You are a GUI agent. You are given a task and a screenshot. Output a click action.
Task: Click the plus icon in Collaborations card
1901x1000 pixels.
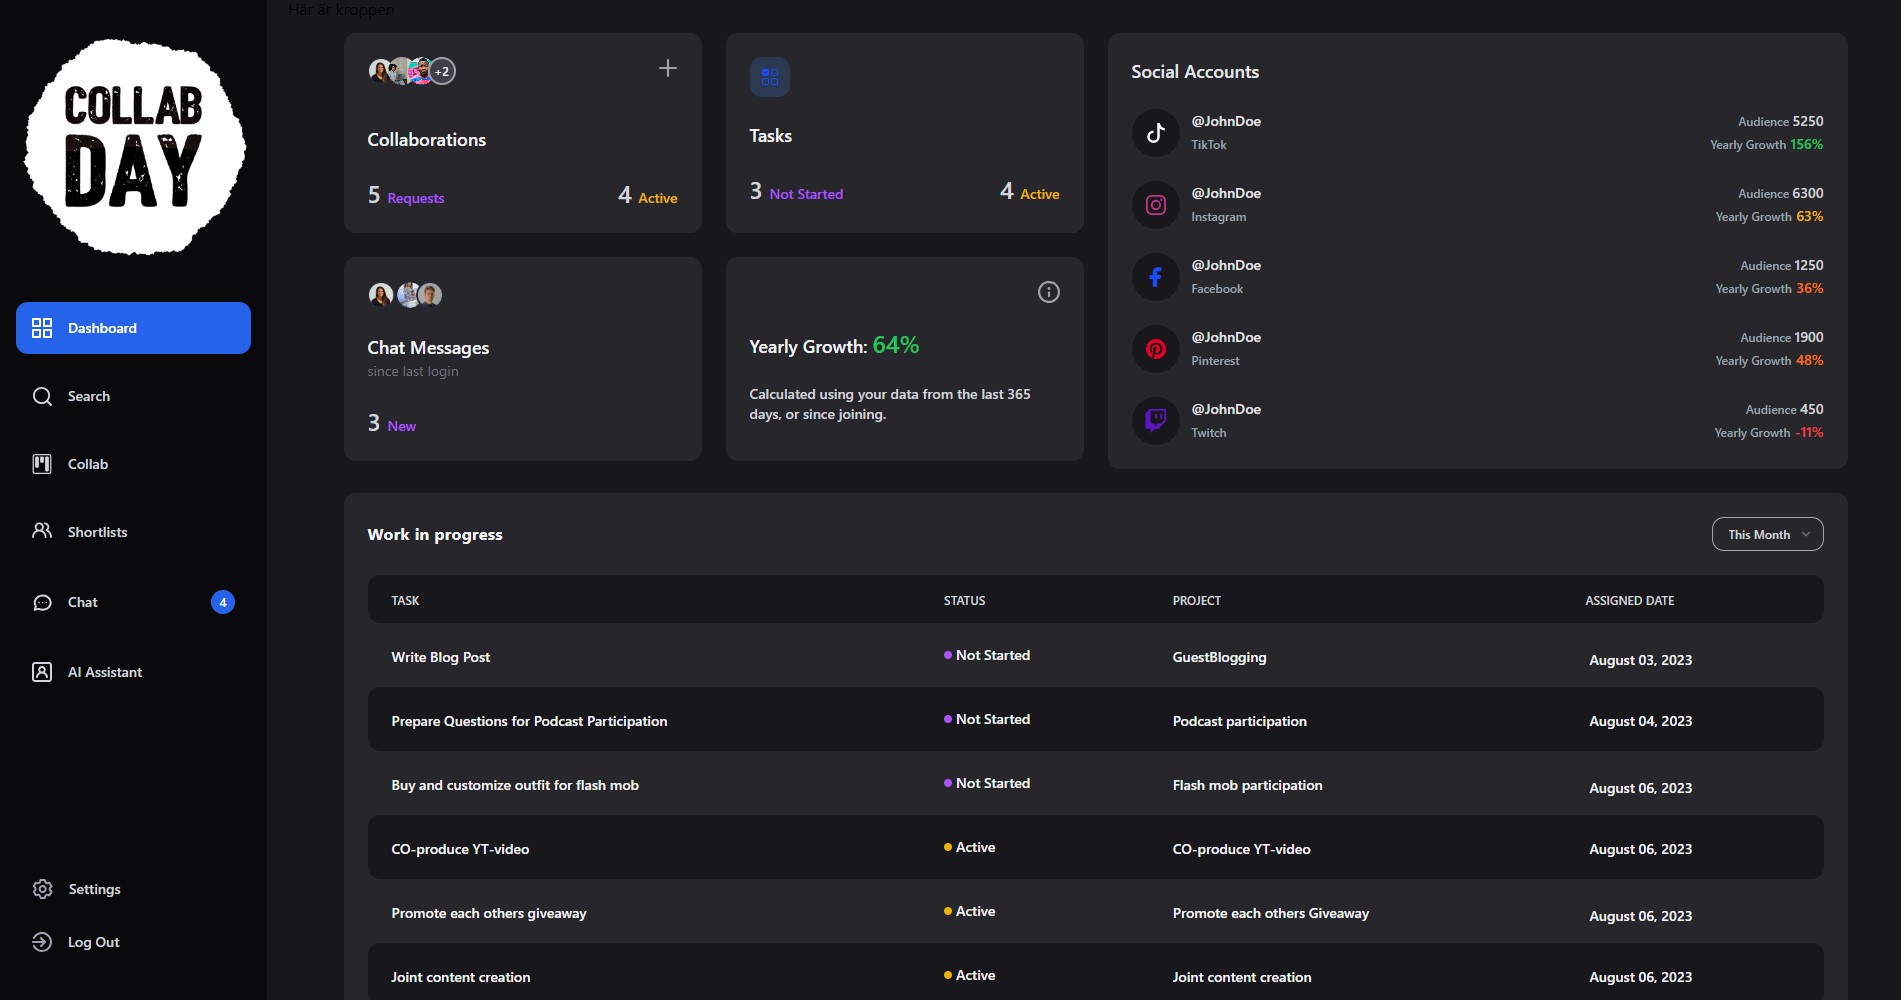tap(668, 68)
